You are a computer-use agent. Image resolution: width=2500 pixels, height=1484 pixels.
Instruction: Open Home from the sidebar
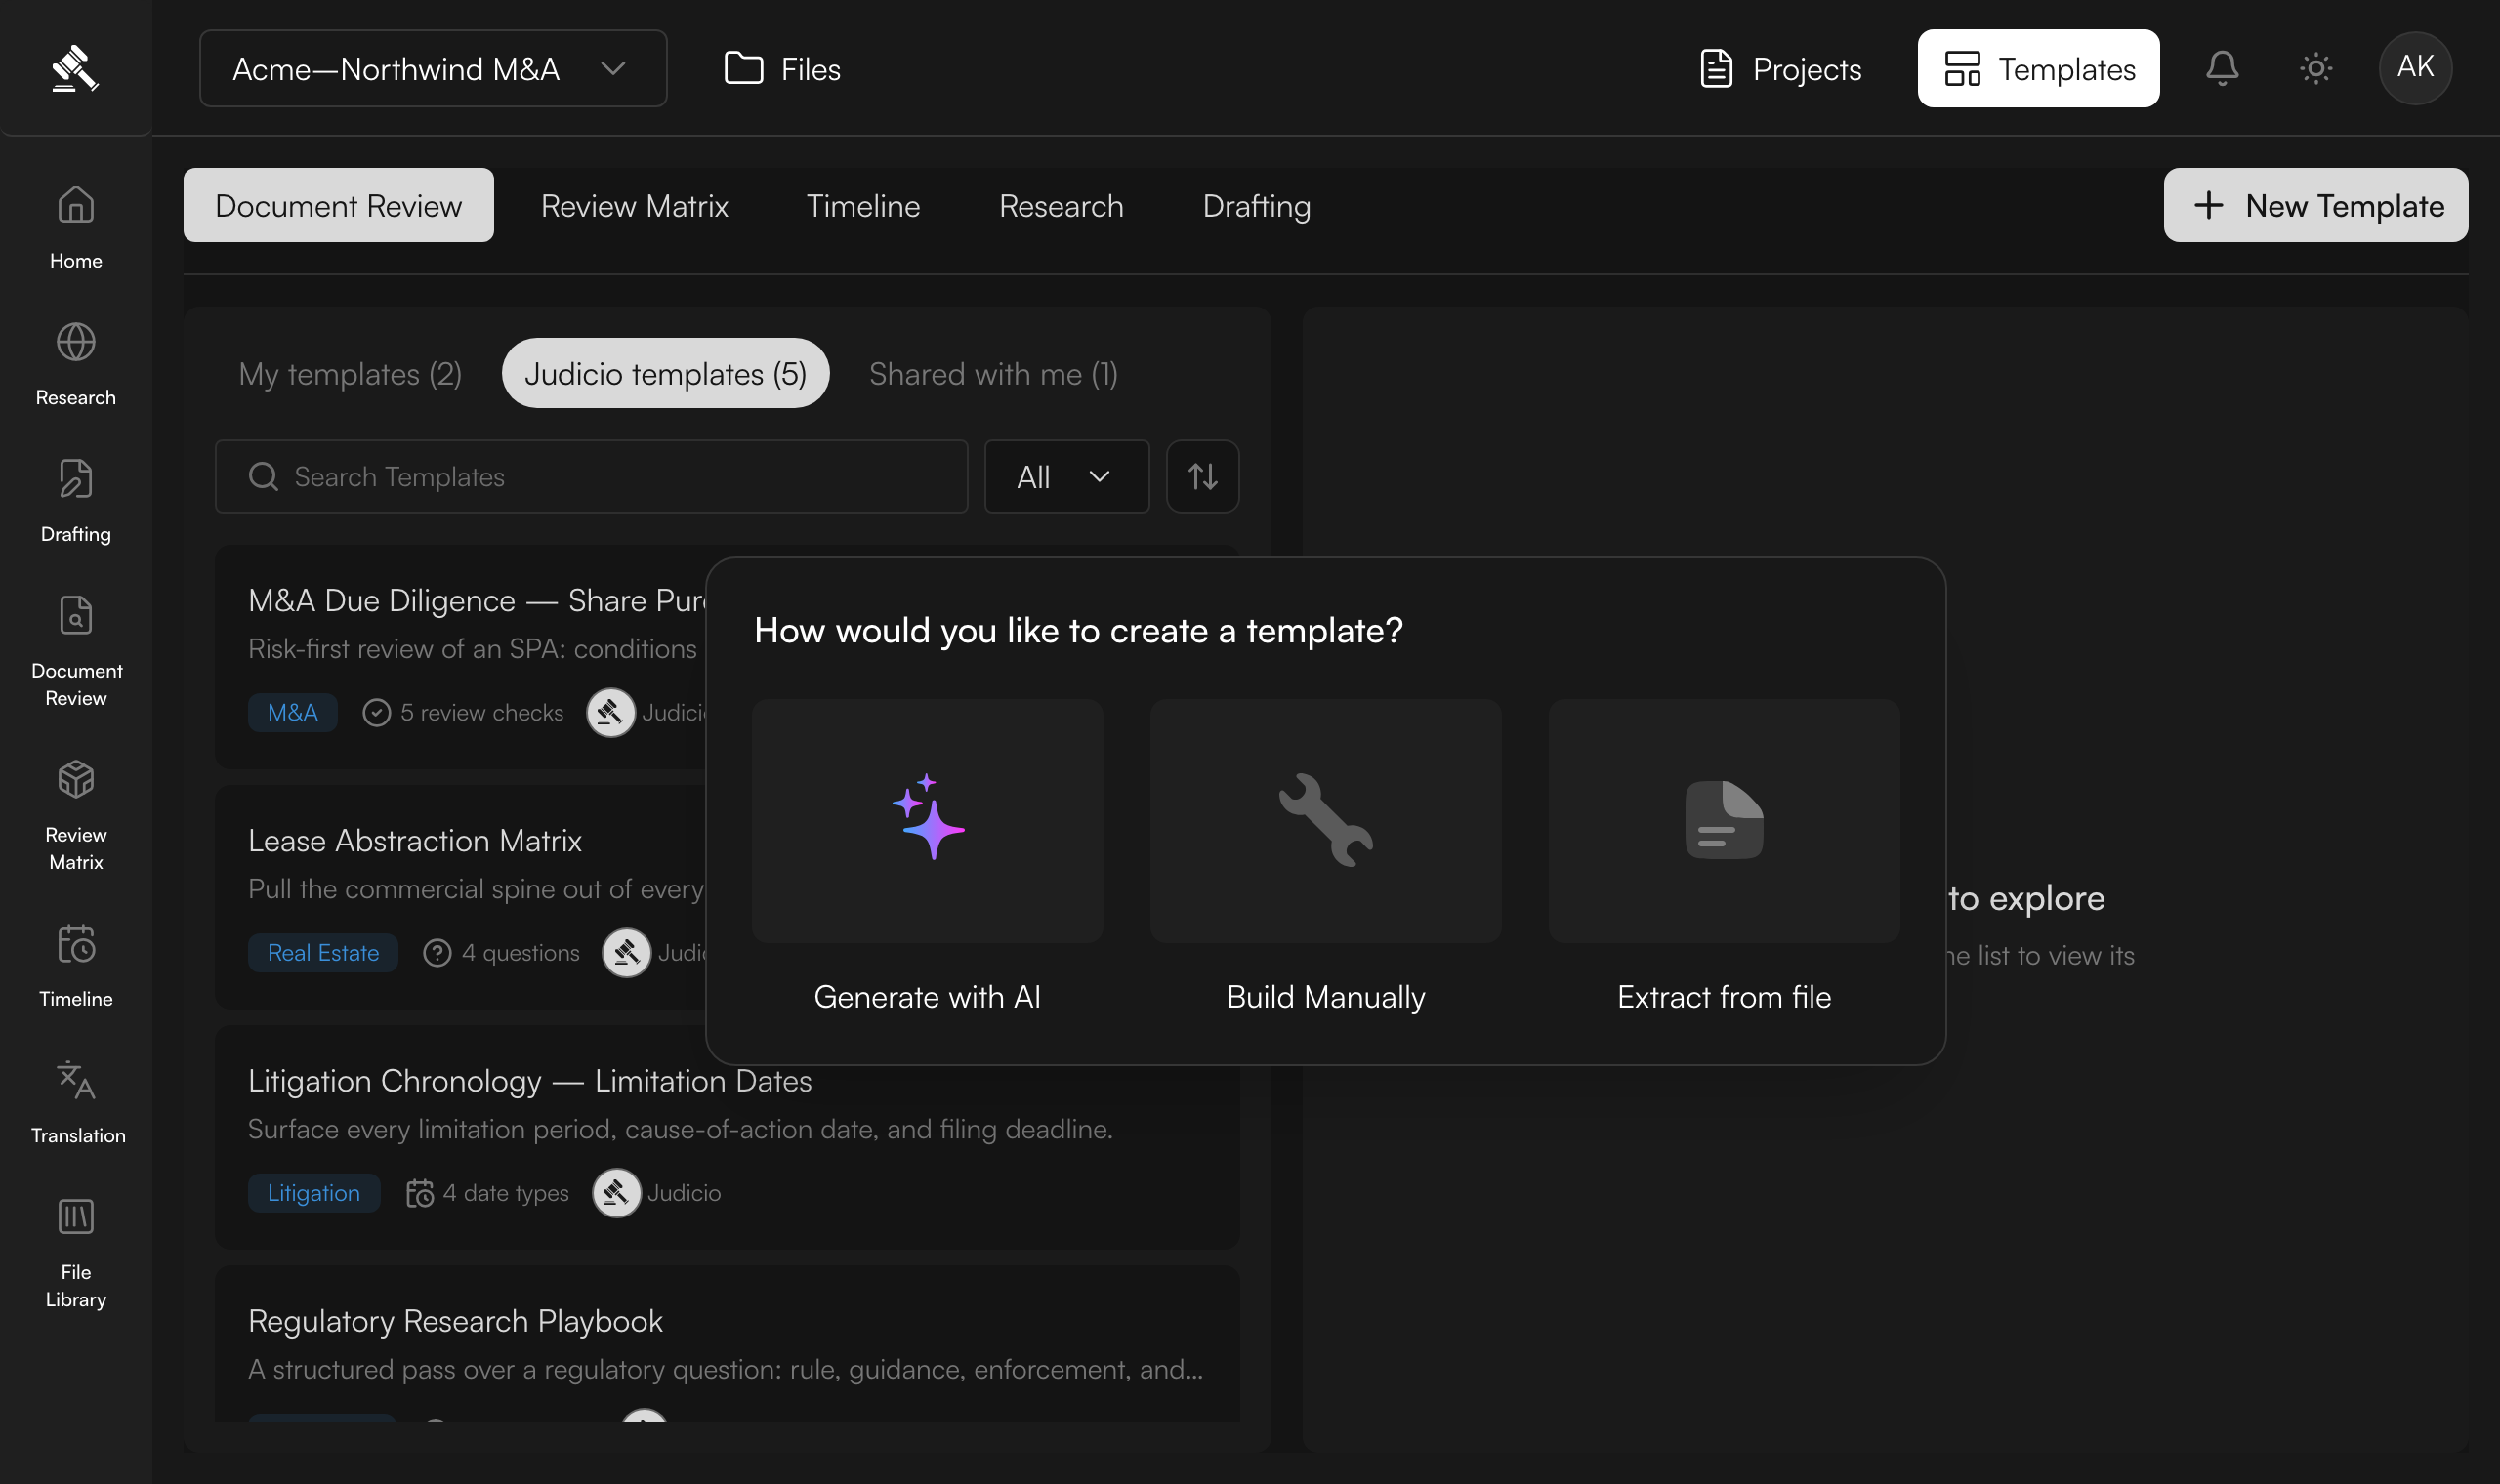coord(76,228)
